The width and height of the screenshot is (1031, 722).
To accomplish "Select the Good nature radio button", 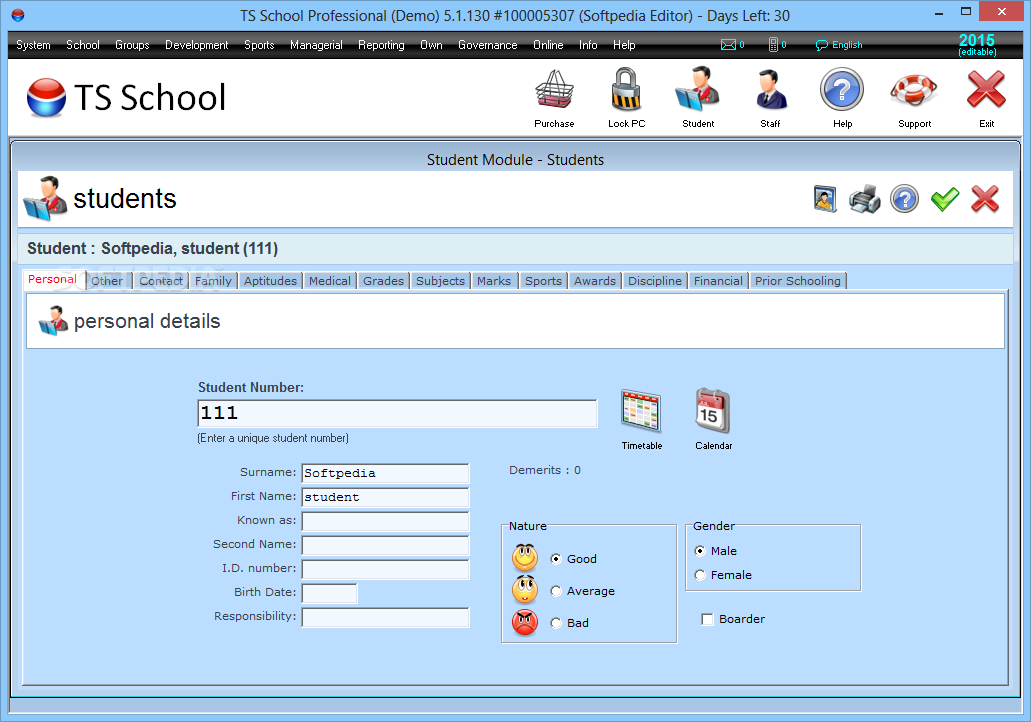I will tap(556, 559).
